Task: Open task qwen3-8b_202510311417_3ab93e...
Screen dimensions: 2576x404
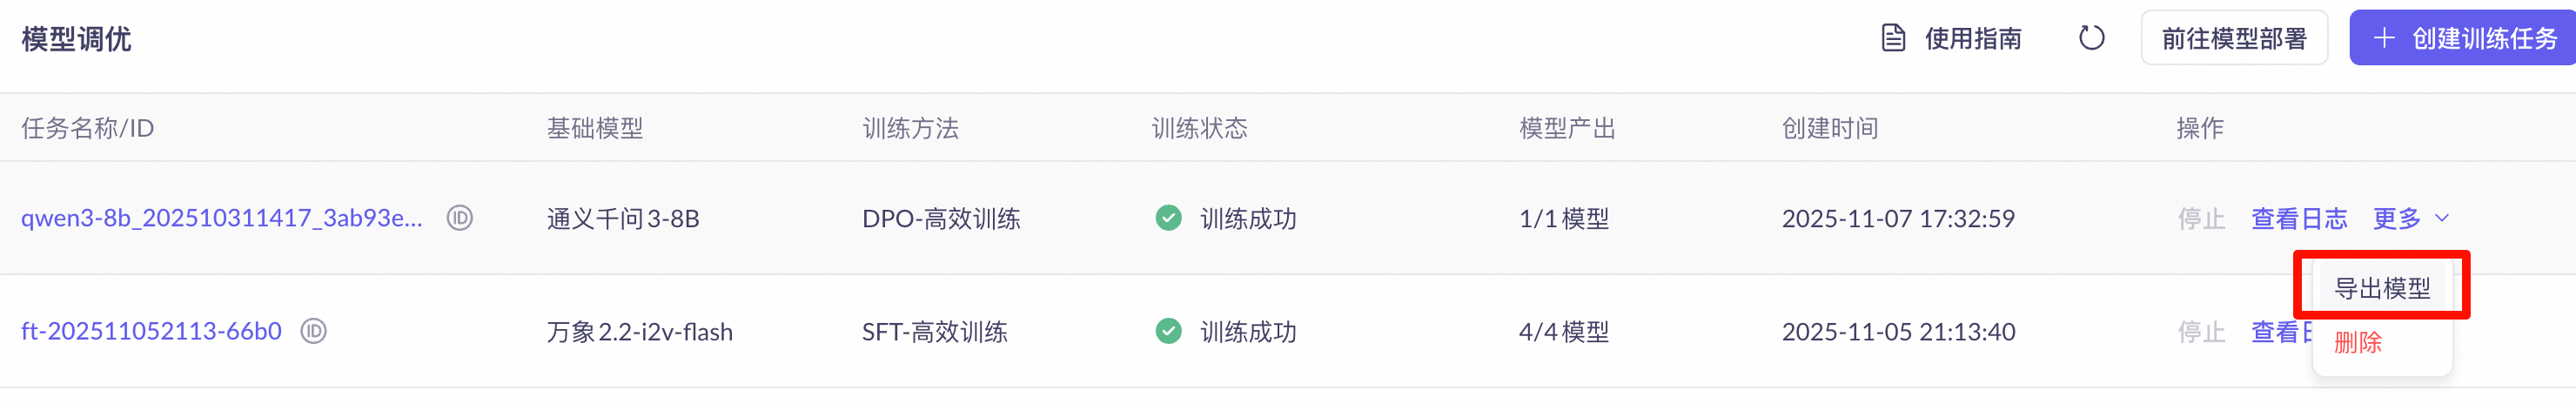Action: click(222, 218)
